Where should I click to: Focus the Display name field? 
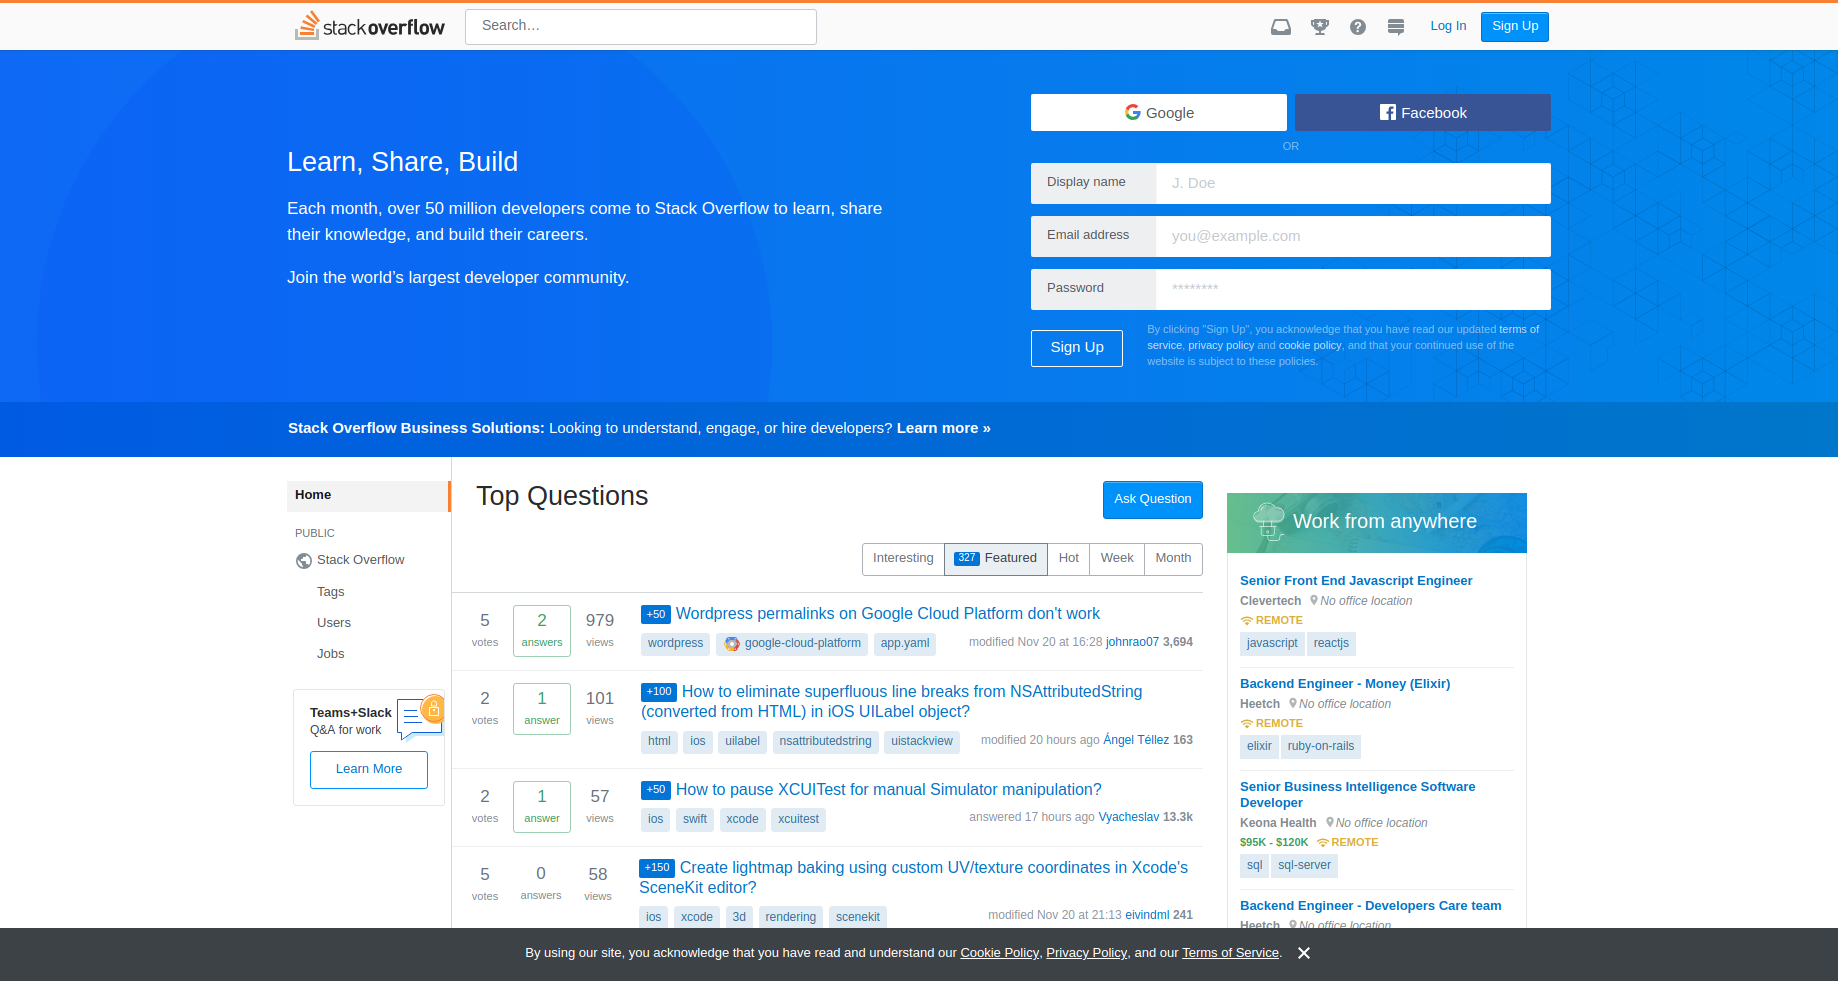[1353, 183]
